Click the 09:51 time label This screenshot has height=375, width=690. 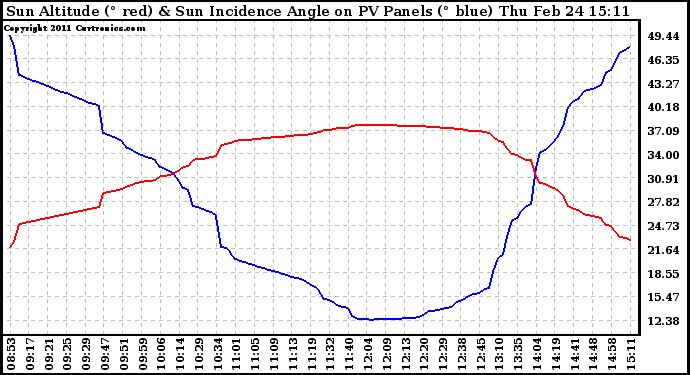click(124, 354)
